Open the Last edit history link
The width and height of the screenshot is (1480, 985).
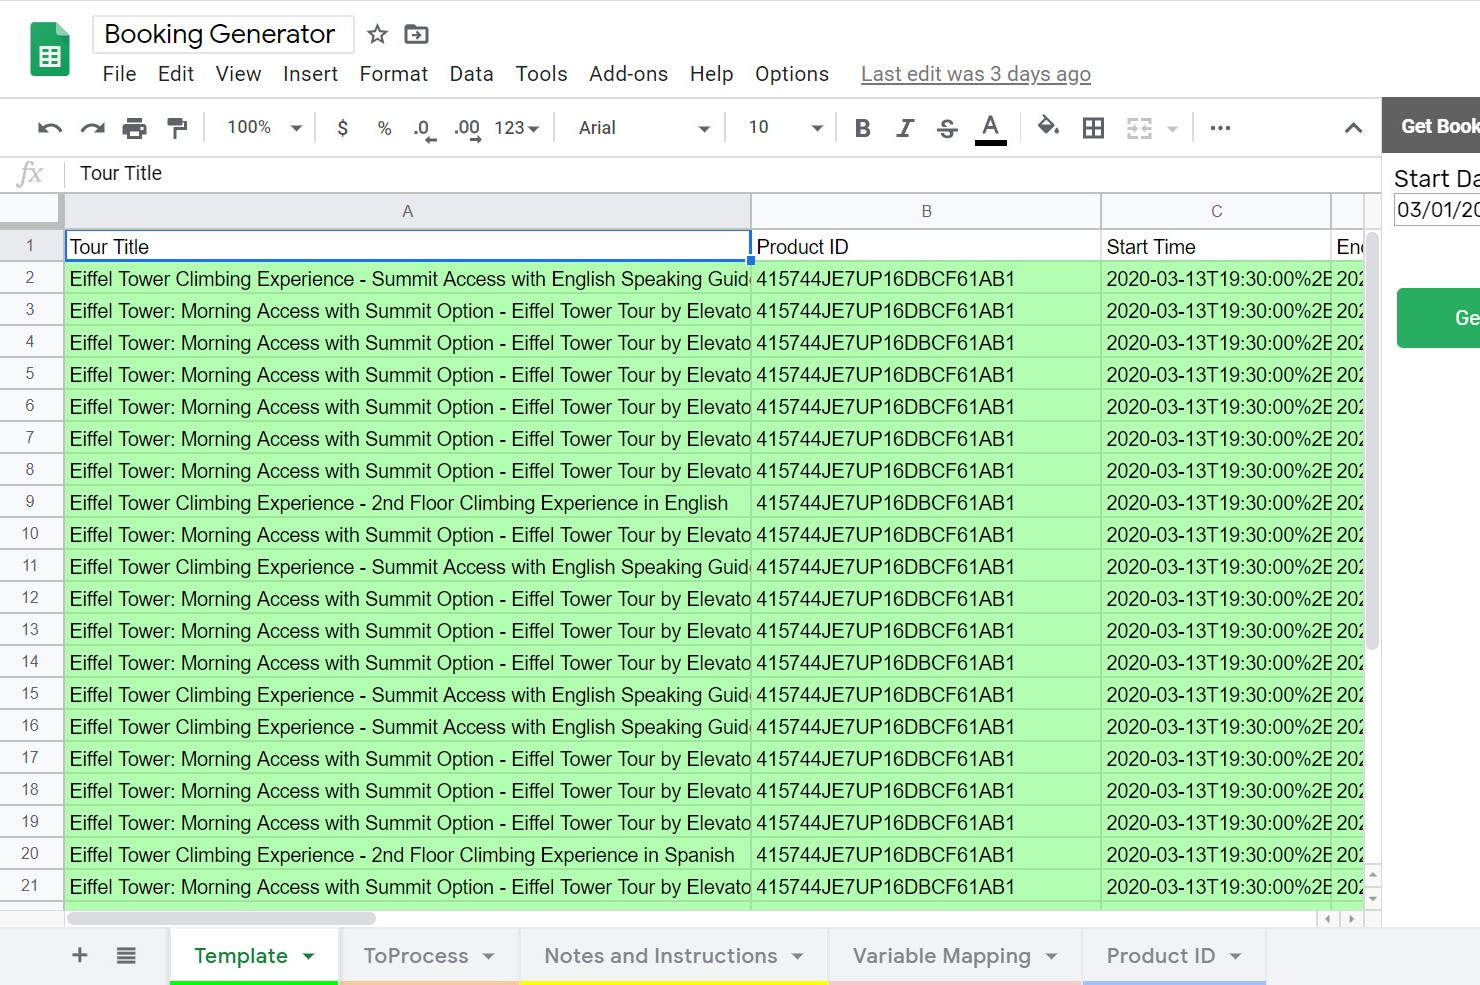976,74
